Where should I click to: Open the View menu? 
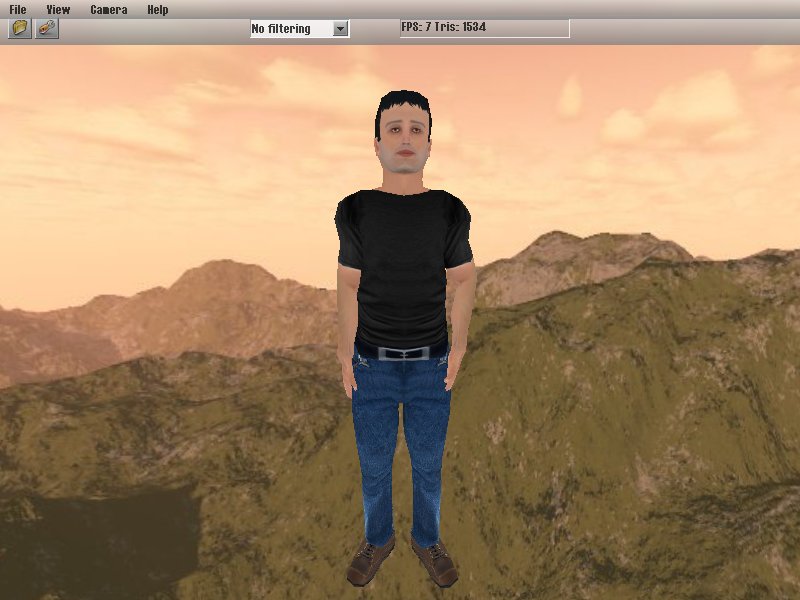point(58,10)
